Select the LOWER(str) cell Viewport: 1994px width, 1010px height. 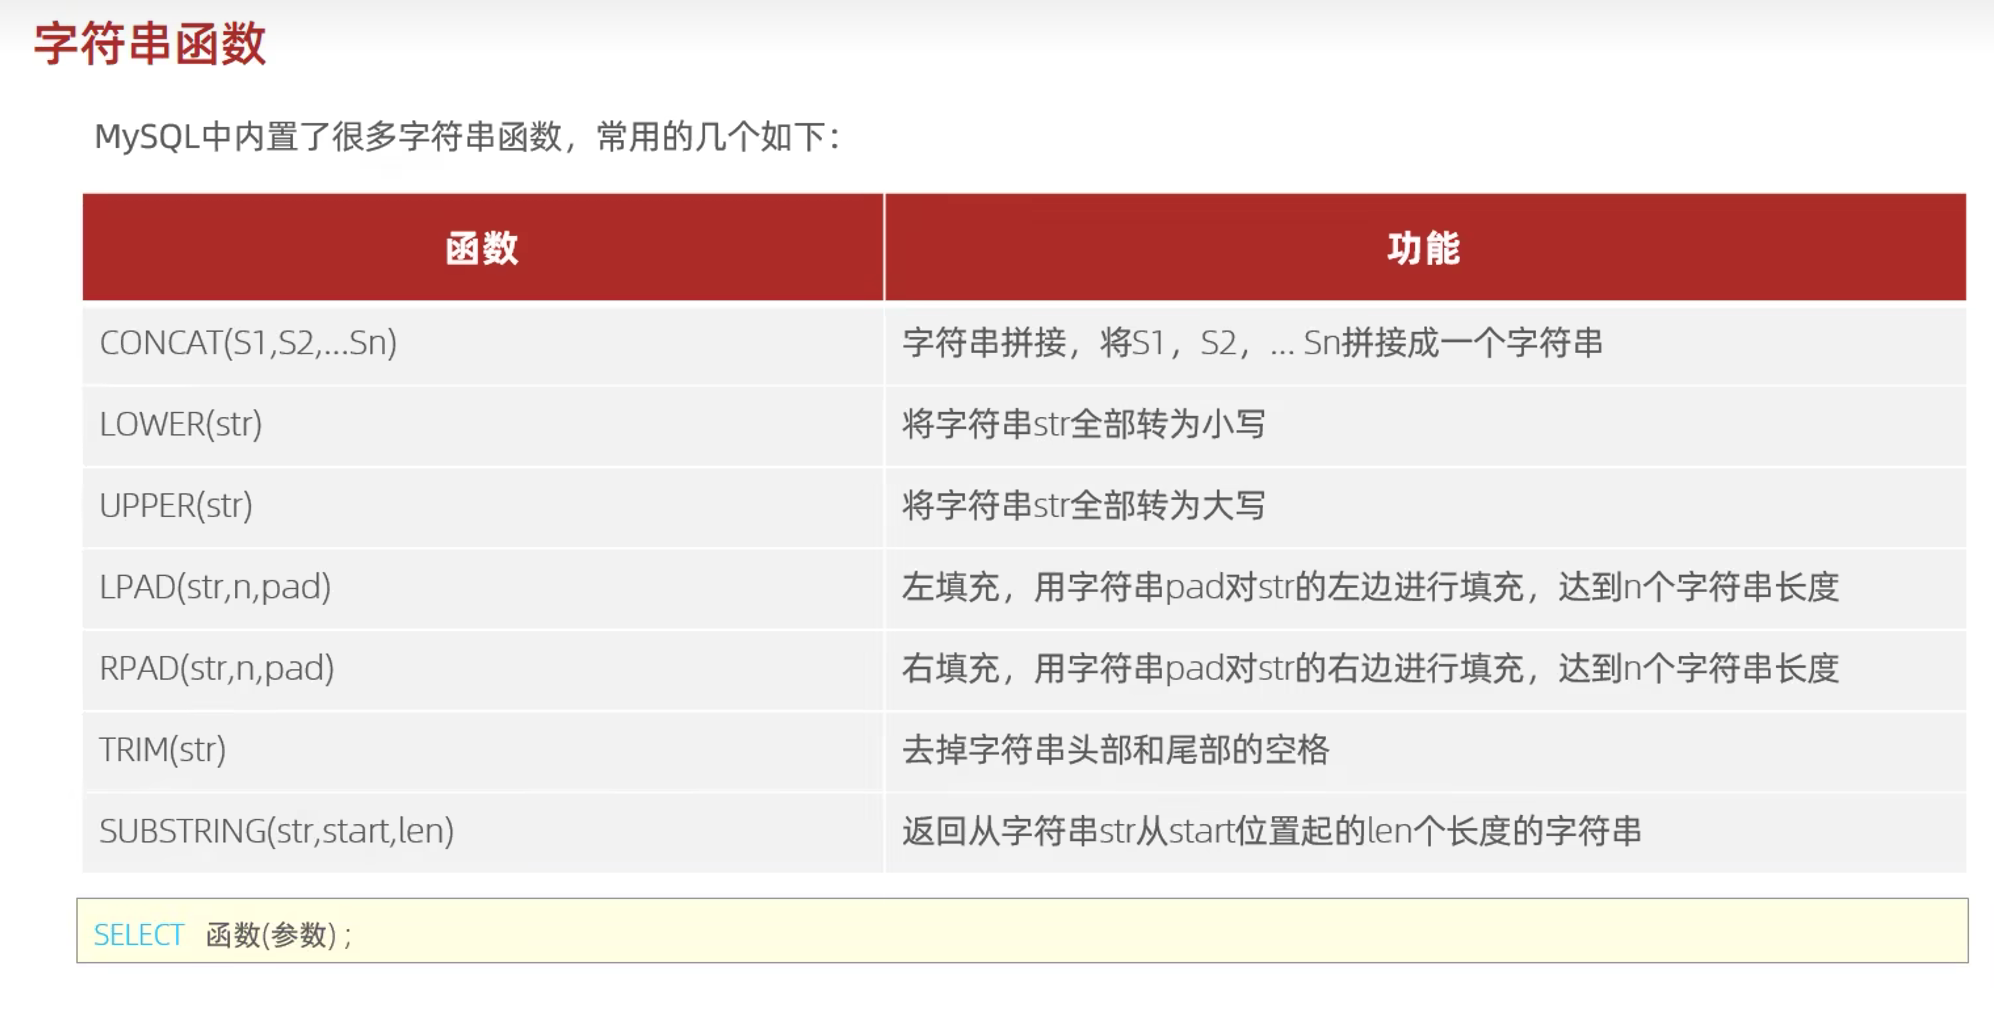click(483, 424)
